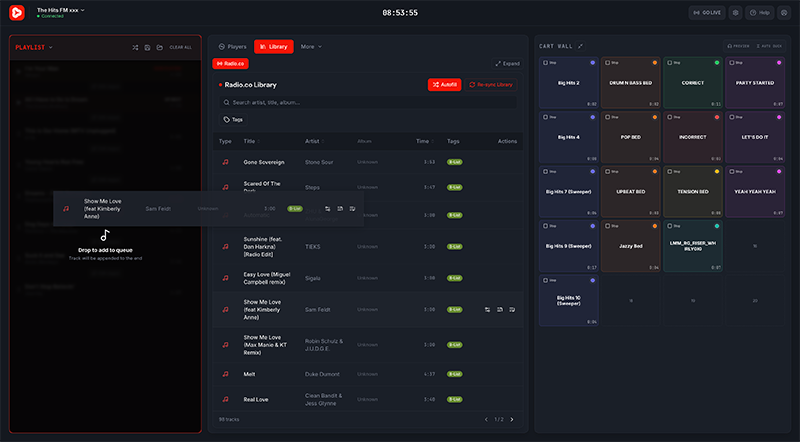Click the music note icon for Melt

226,374
